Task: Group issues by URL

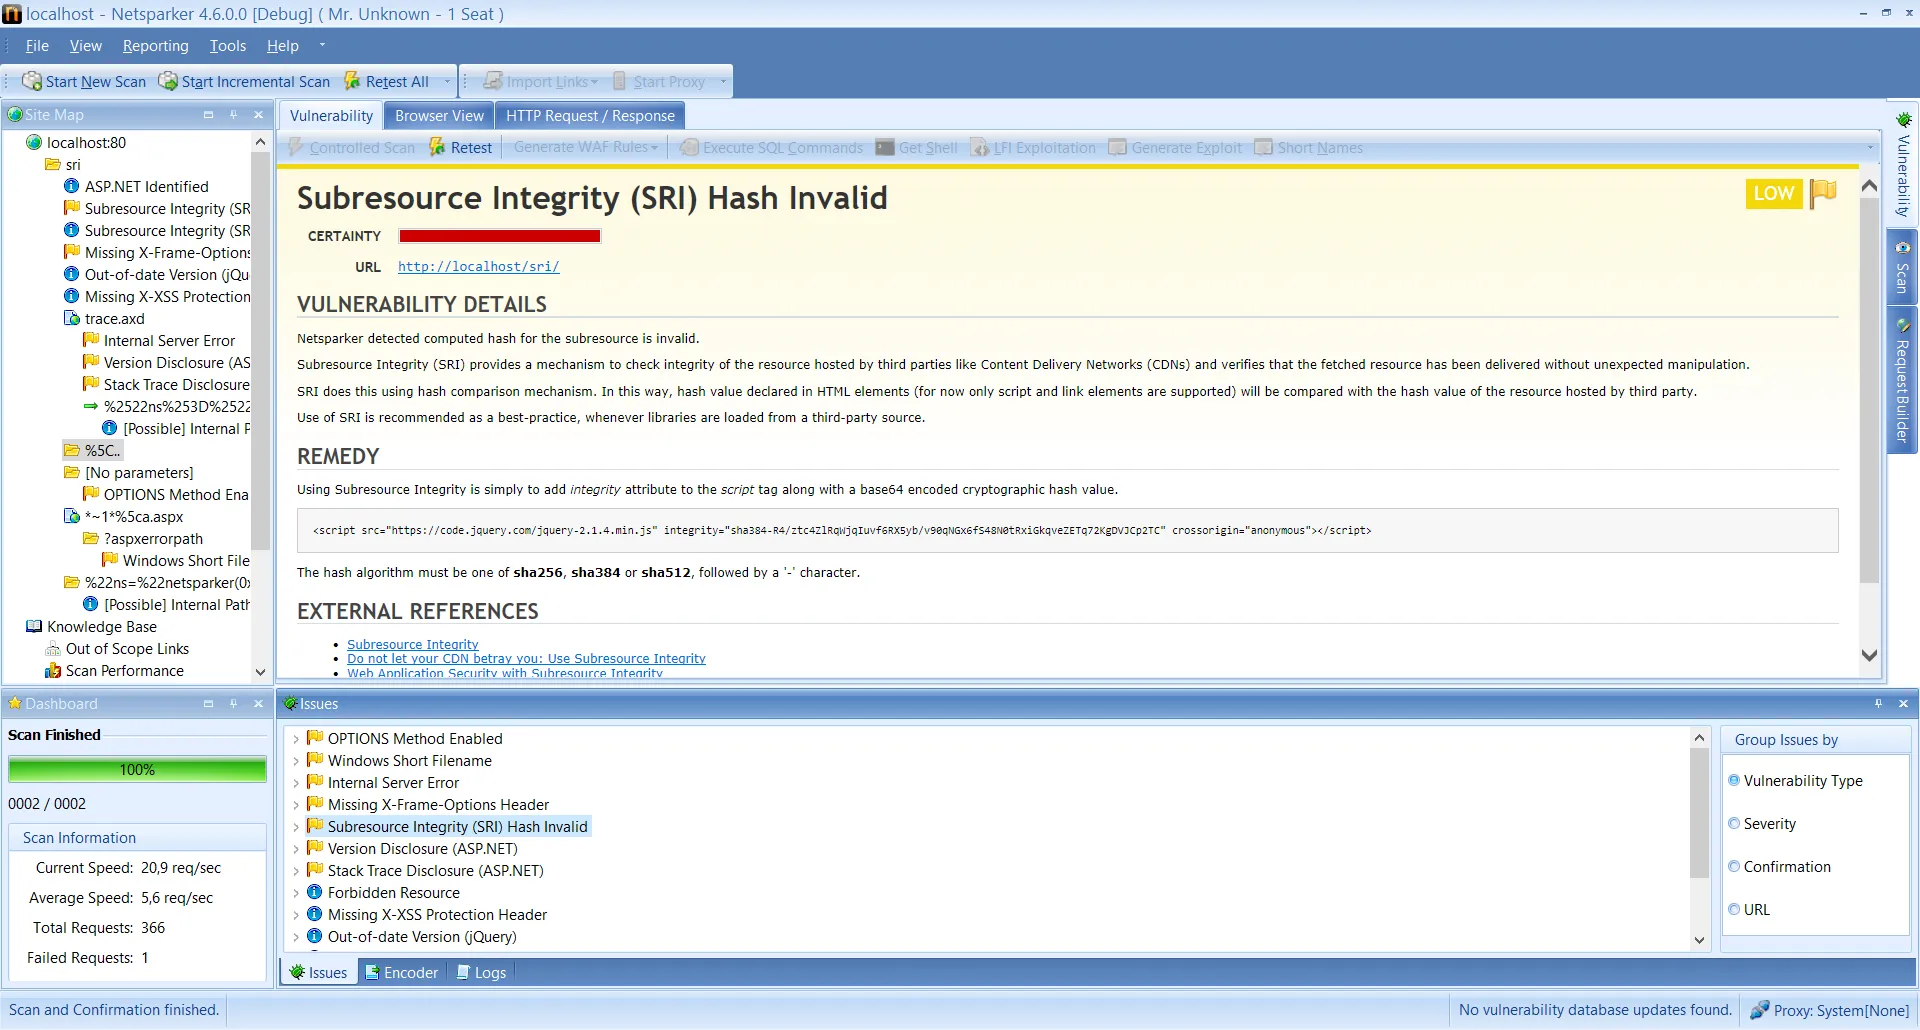Action: (x=1736, y=909)
